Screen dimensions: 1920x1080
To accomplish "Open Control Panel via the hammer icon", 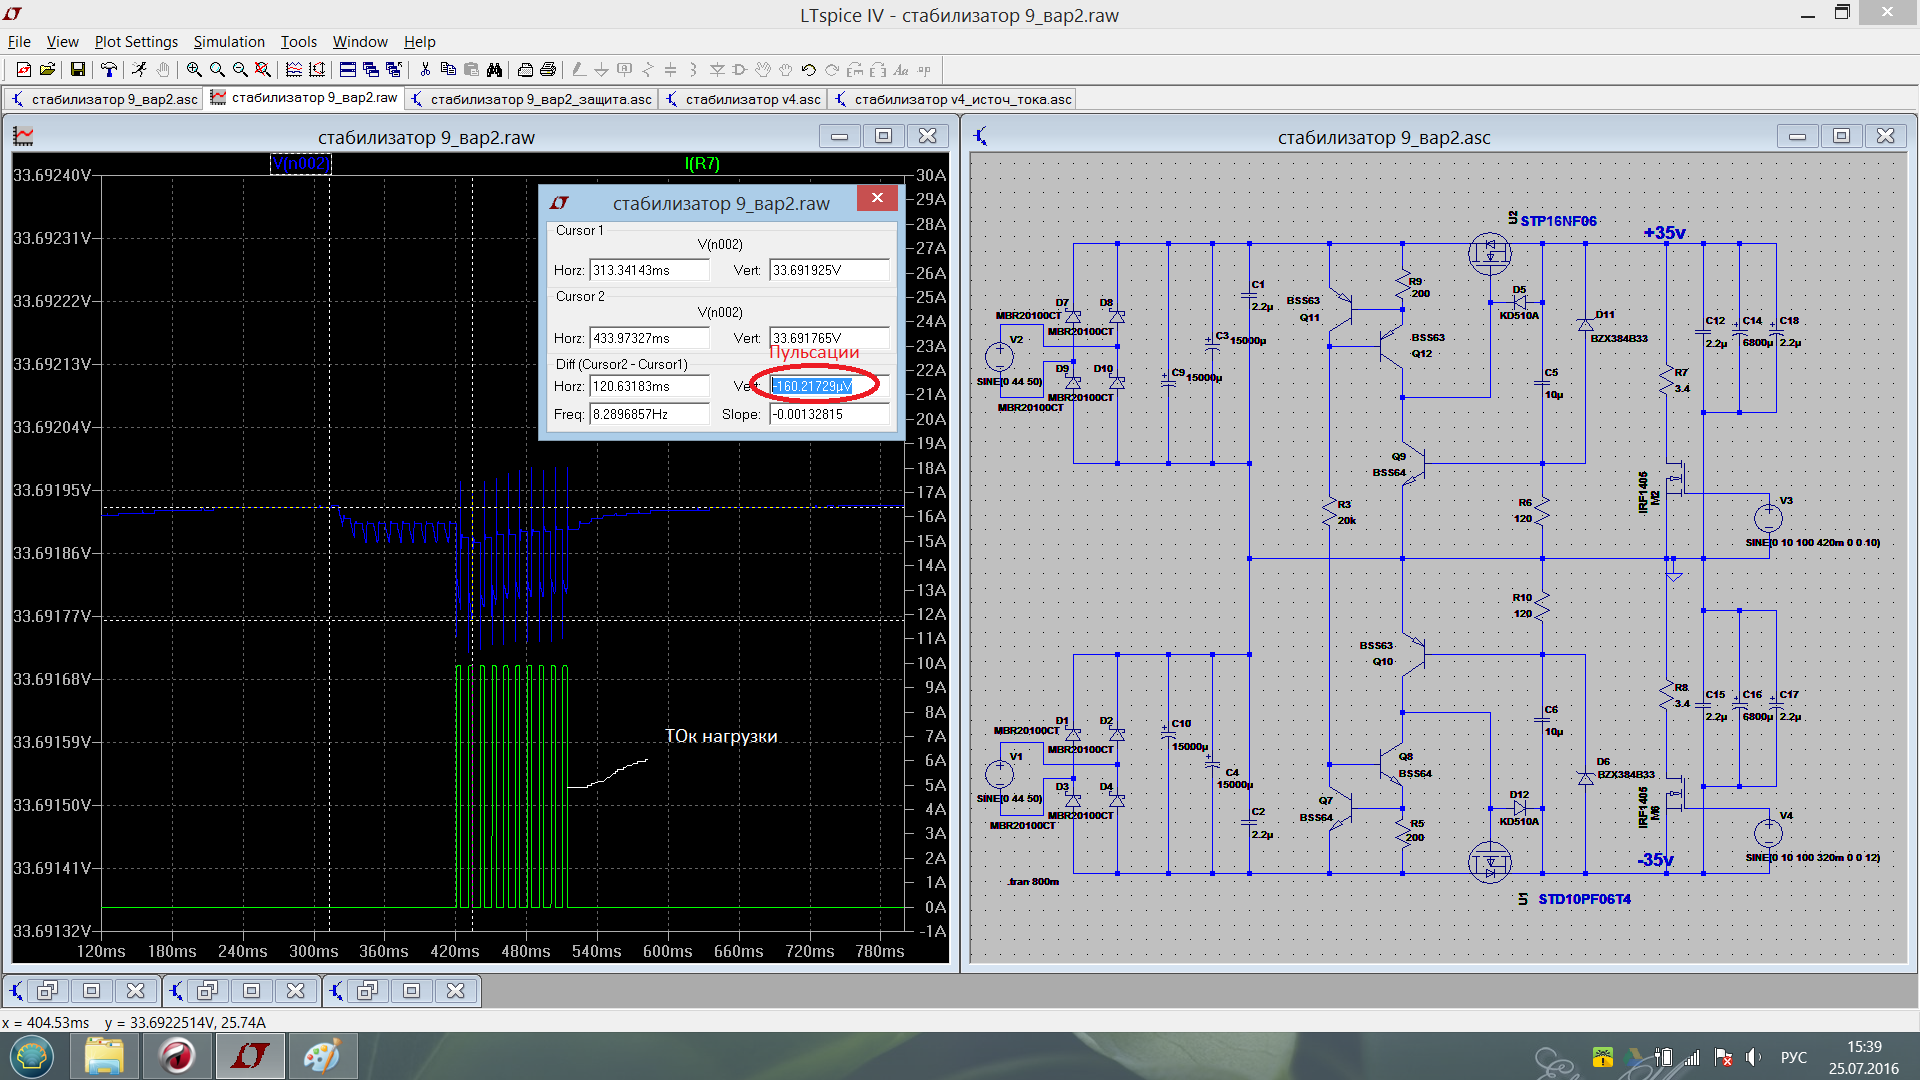I will tap(109, 70).
